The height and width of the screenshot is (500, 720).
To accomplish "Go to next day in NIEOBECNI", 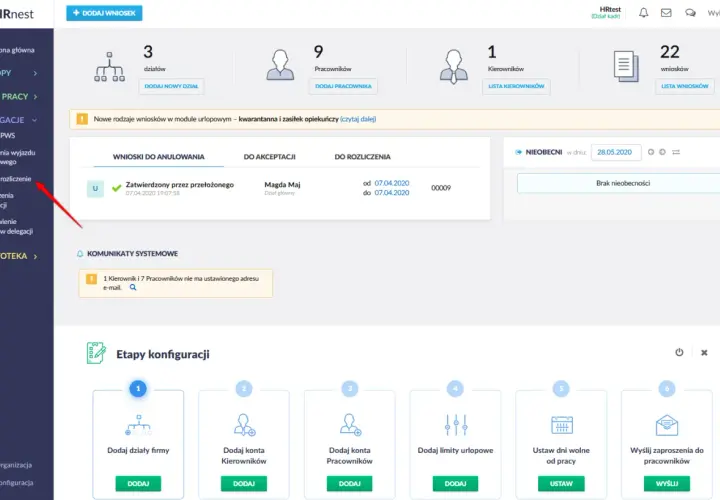I will pos(662,152).
